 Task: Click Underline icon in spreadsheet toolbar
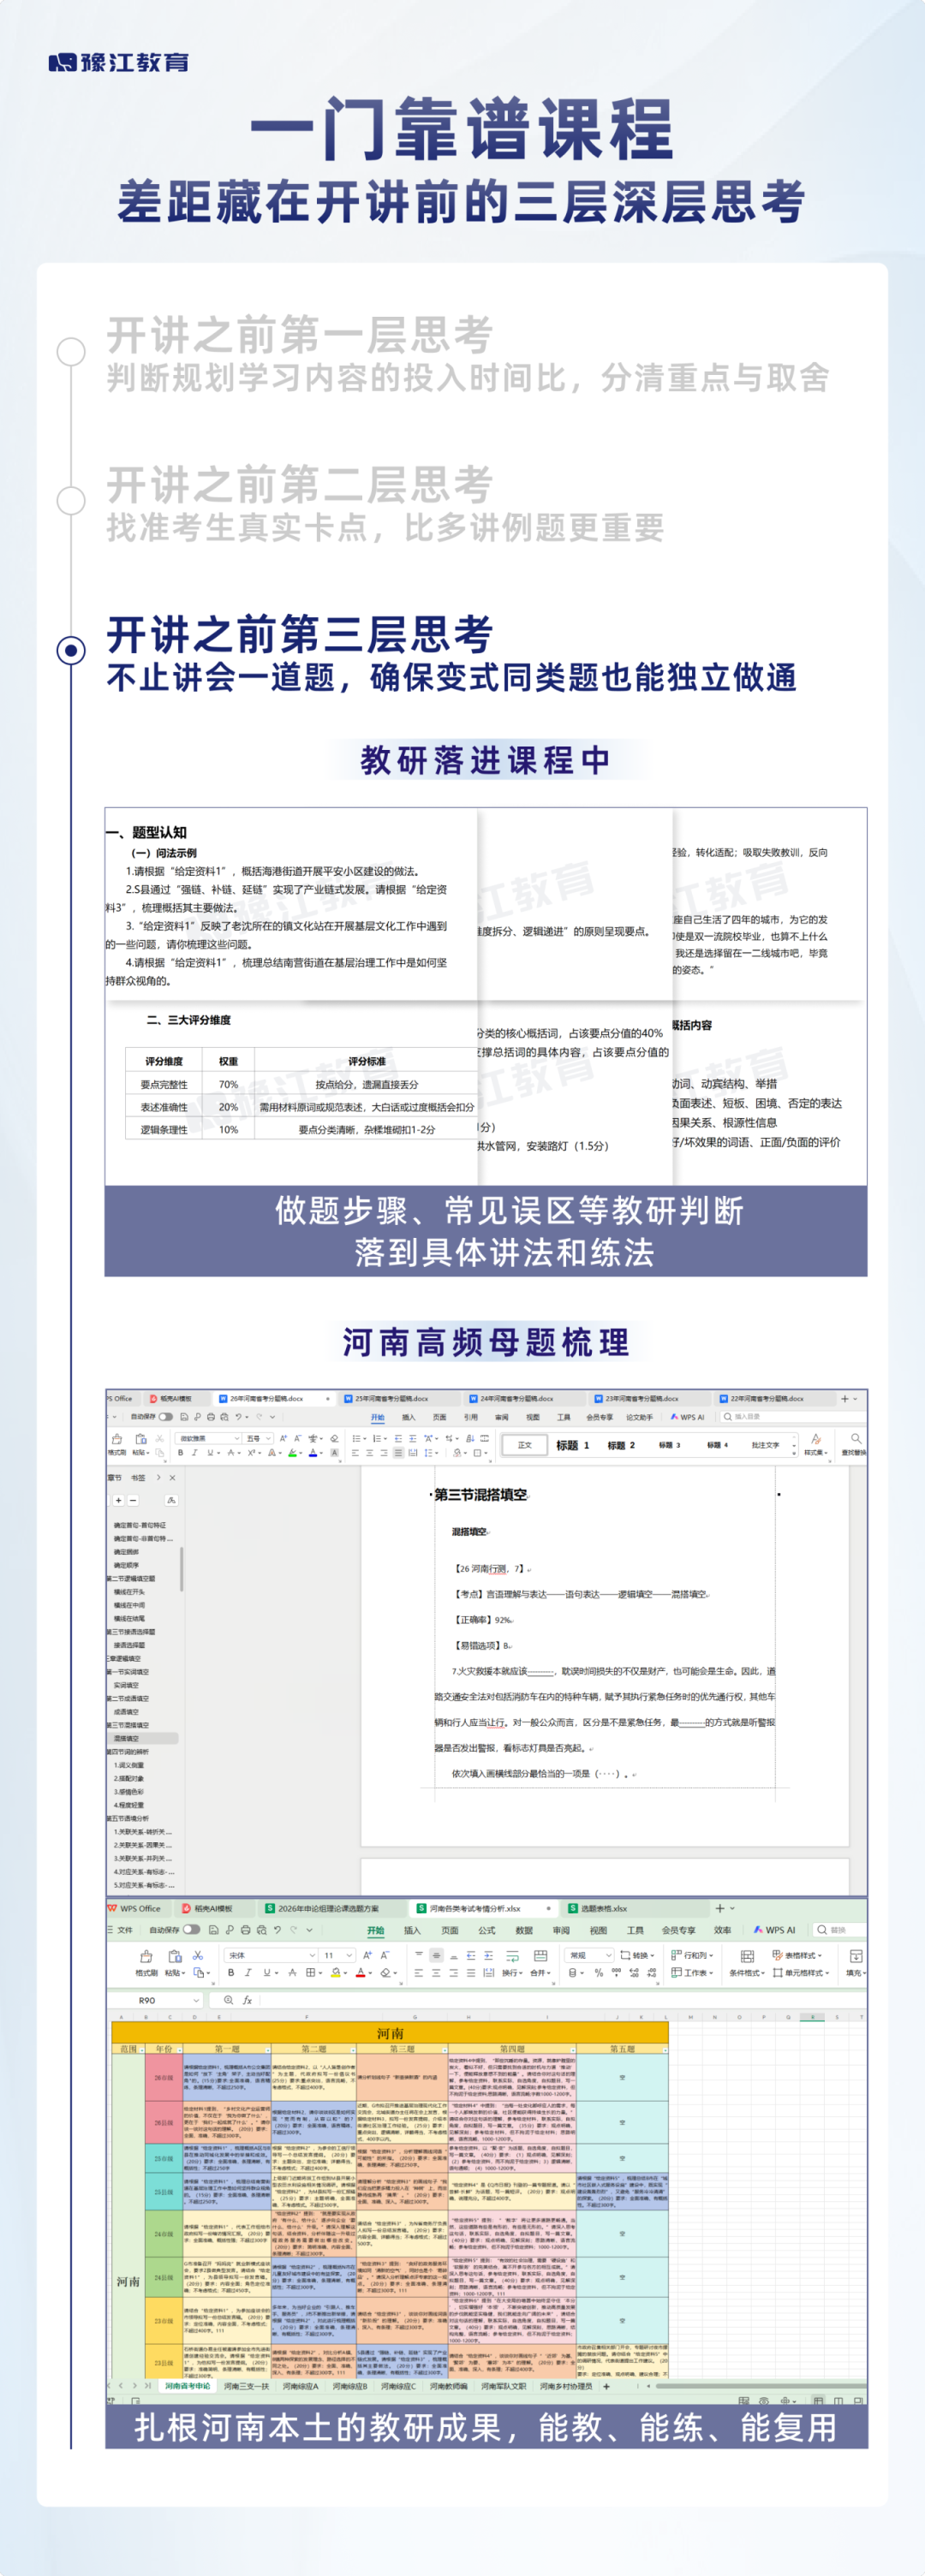(x=266, y=1973)
